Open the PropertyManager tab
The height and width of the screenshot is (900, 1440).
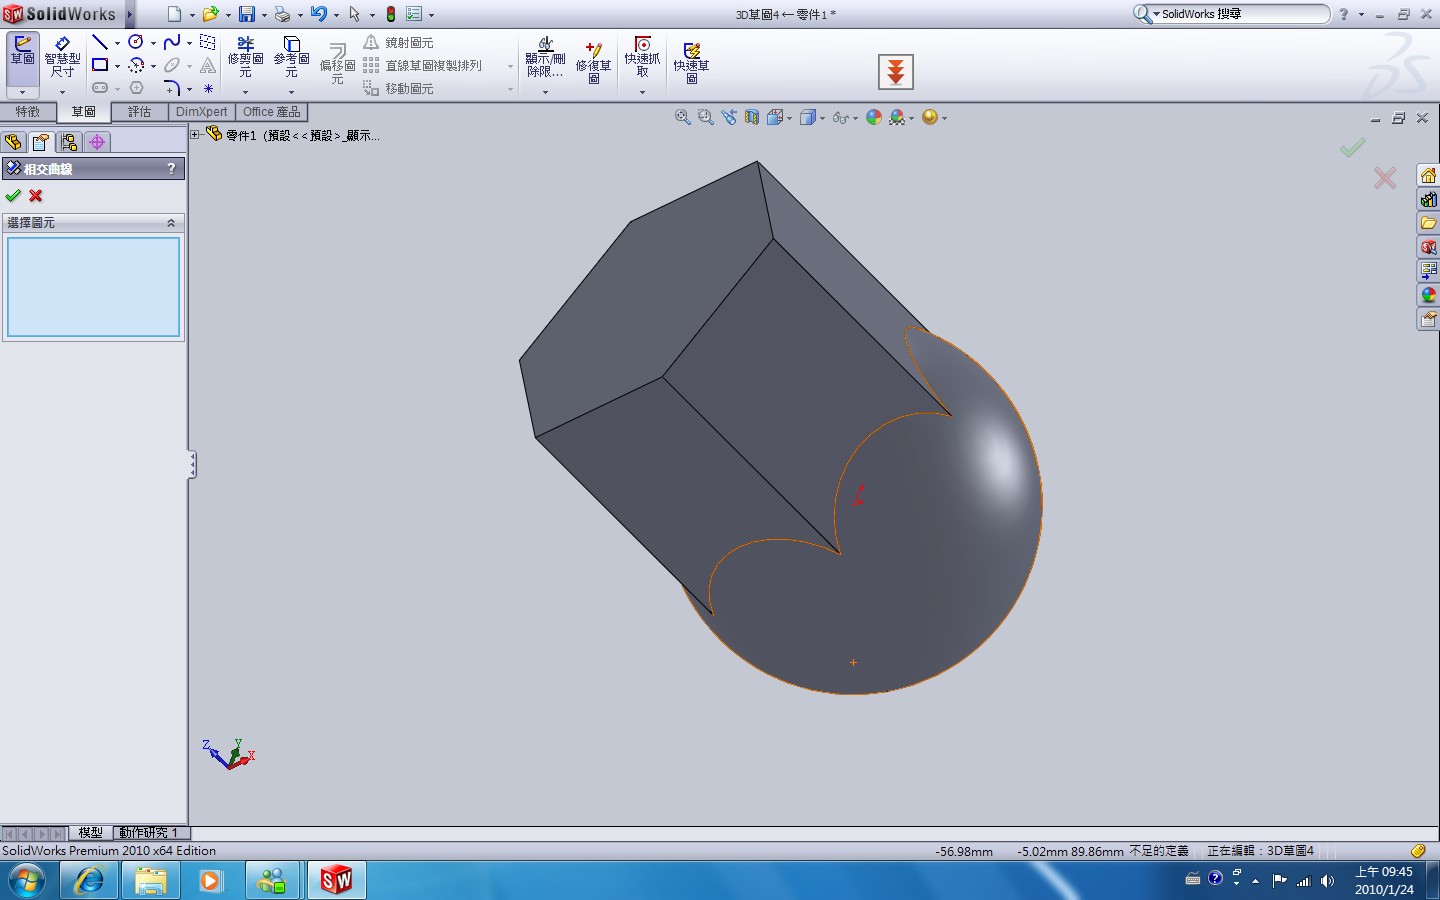pos(41,142)
